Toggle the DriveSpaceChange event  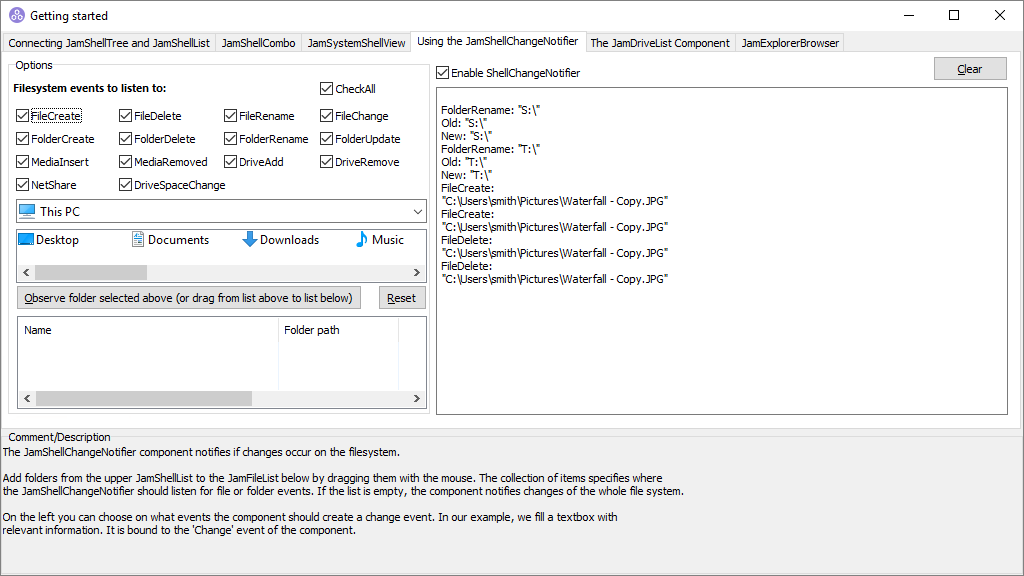(125, 184)
